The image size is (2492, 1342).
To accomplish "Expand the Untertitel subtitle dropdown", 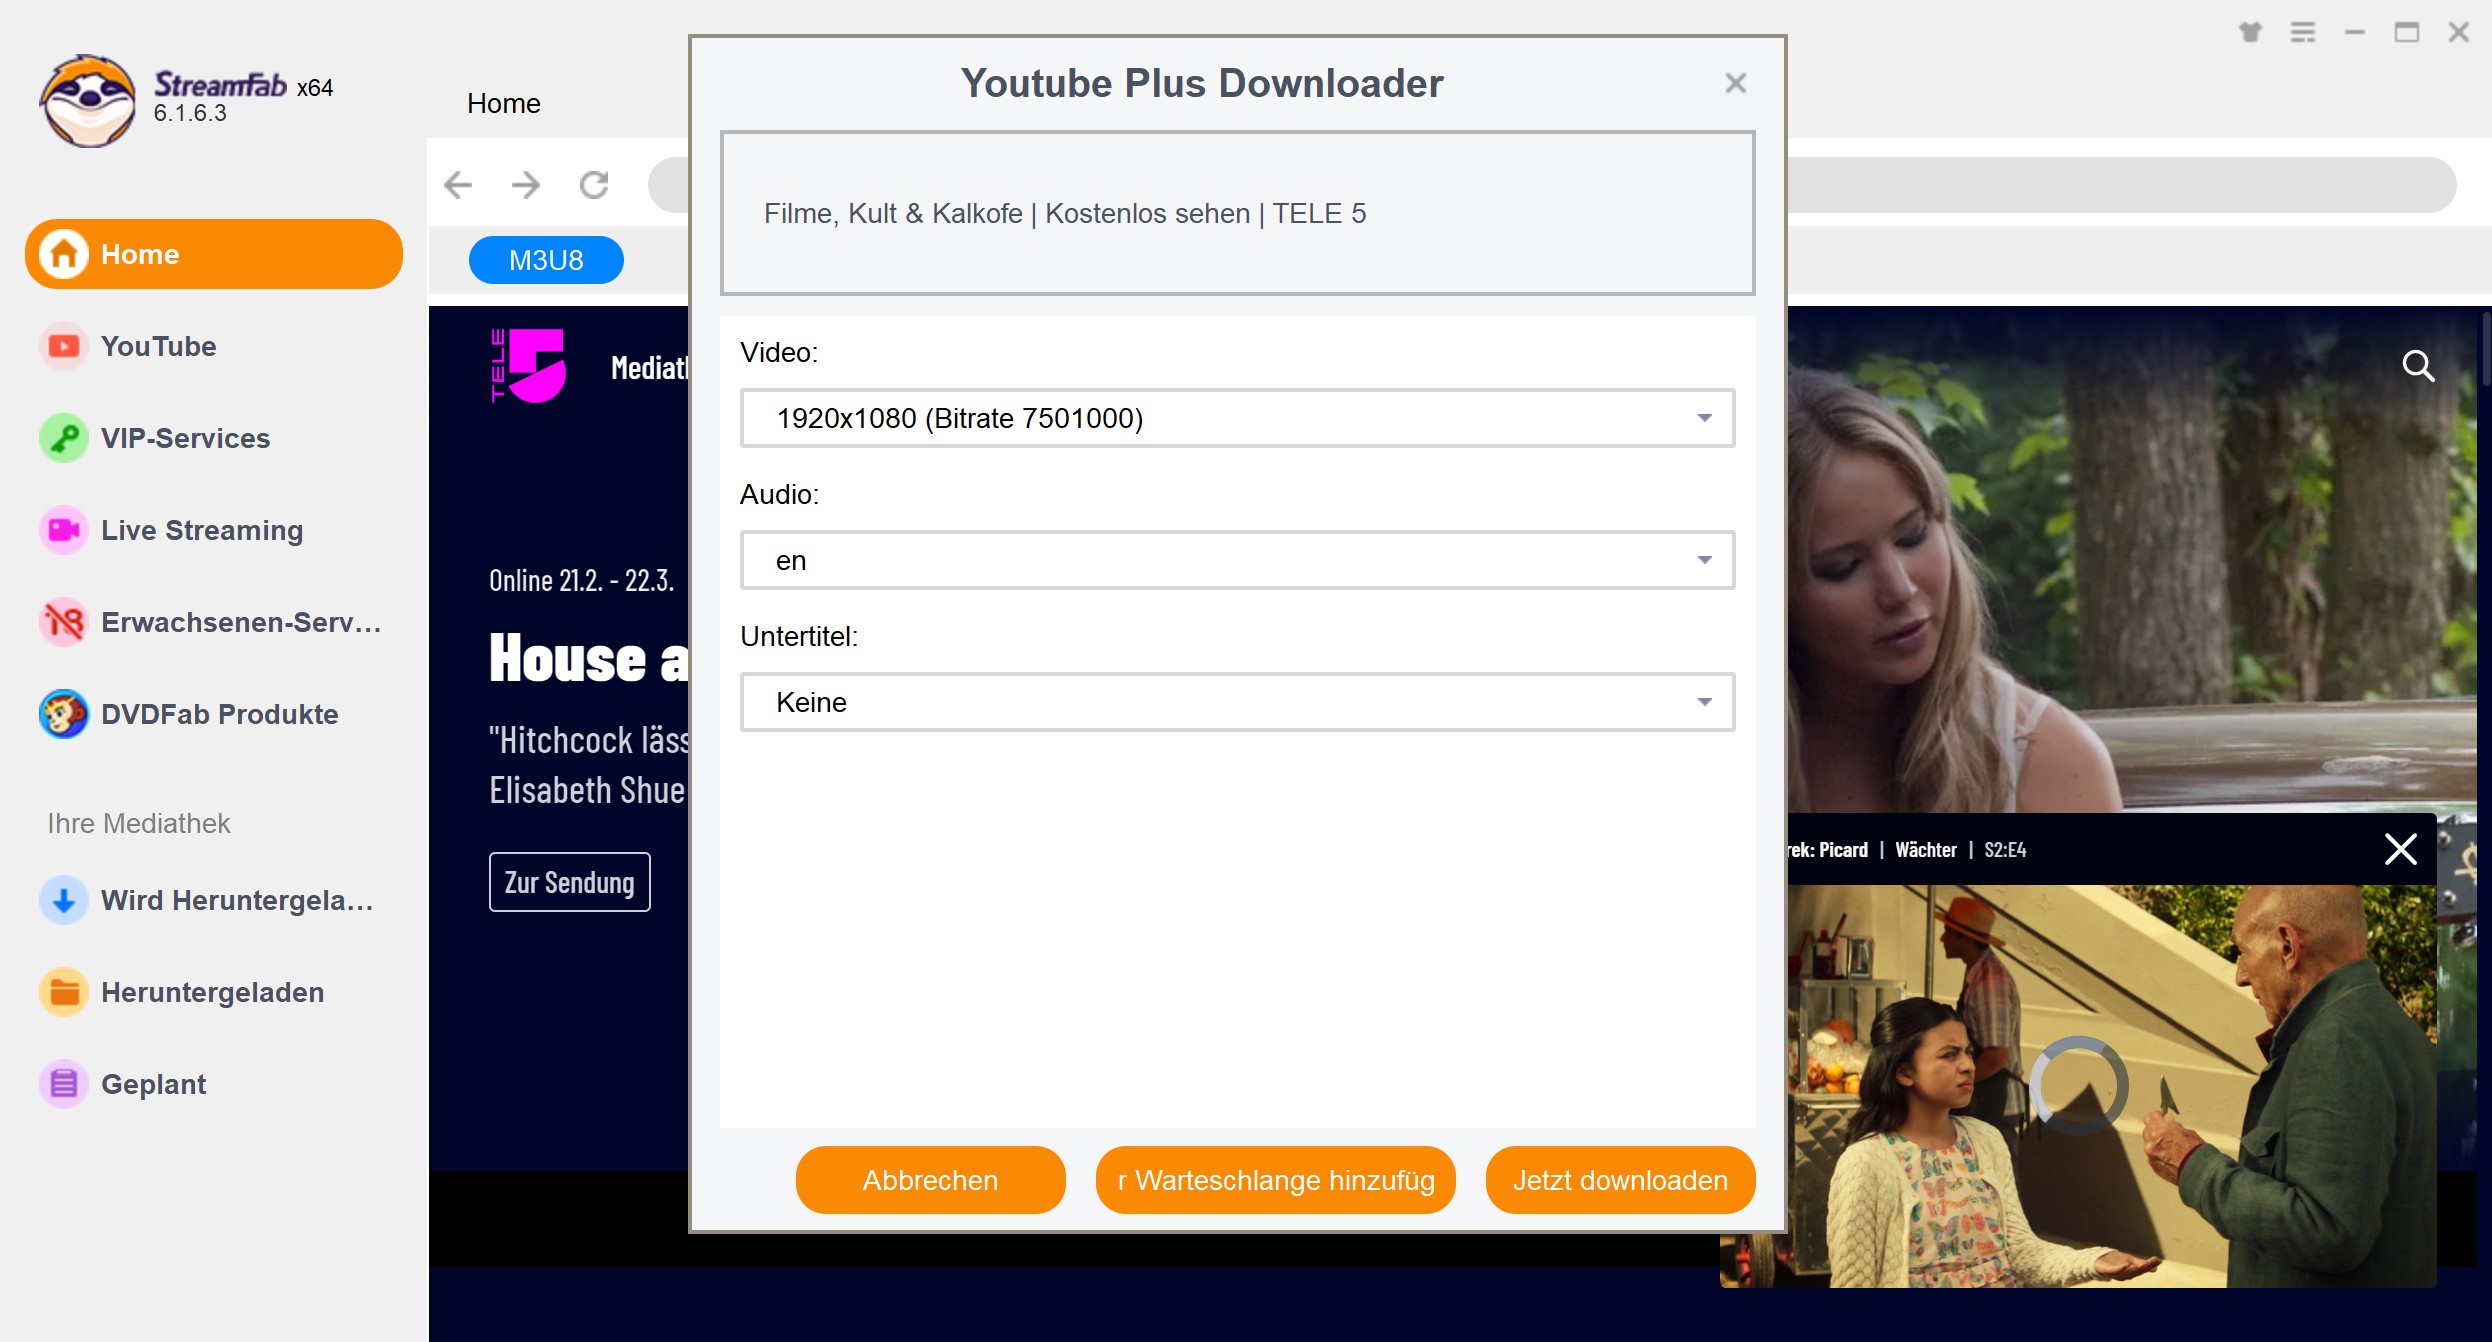I will [1707, 702].
